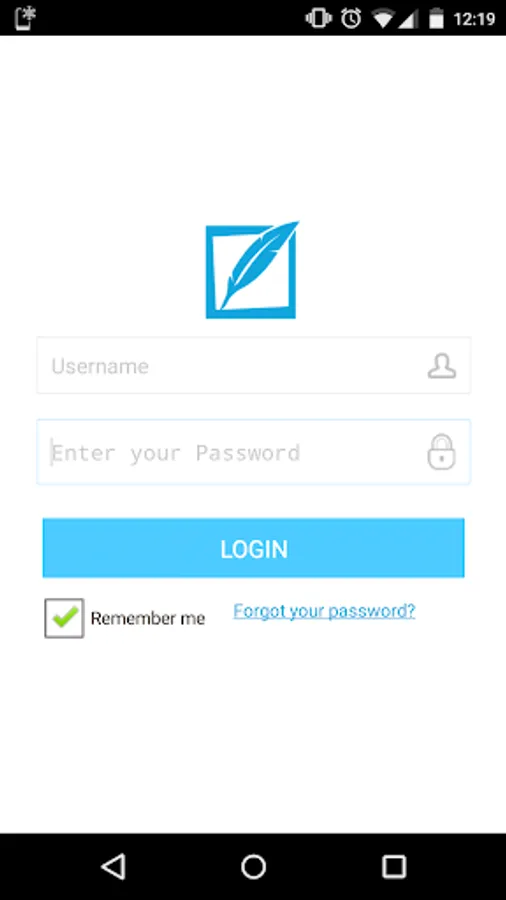This screenshot has width=506, height=900.
Task: Tap the vibrate mode status icon
Action: coord(318,18)
